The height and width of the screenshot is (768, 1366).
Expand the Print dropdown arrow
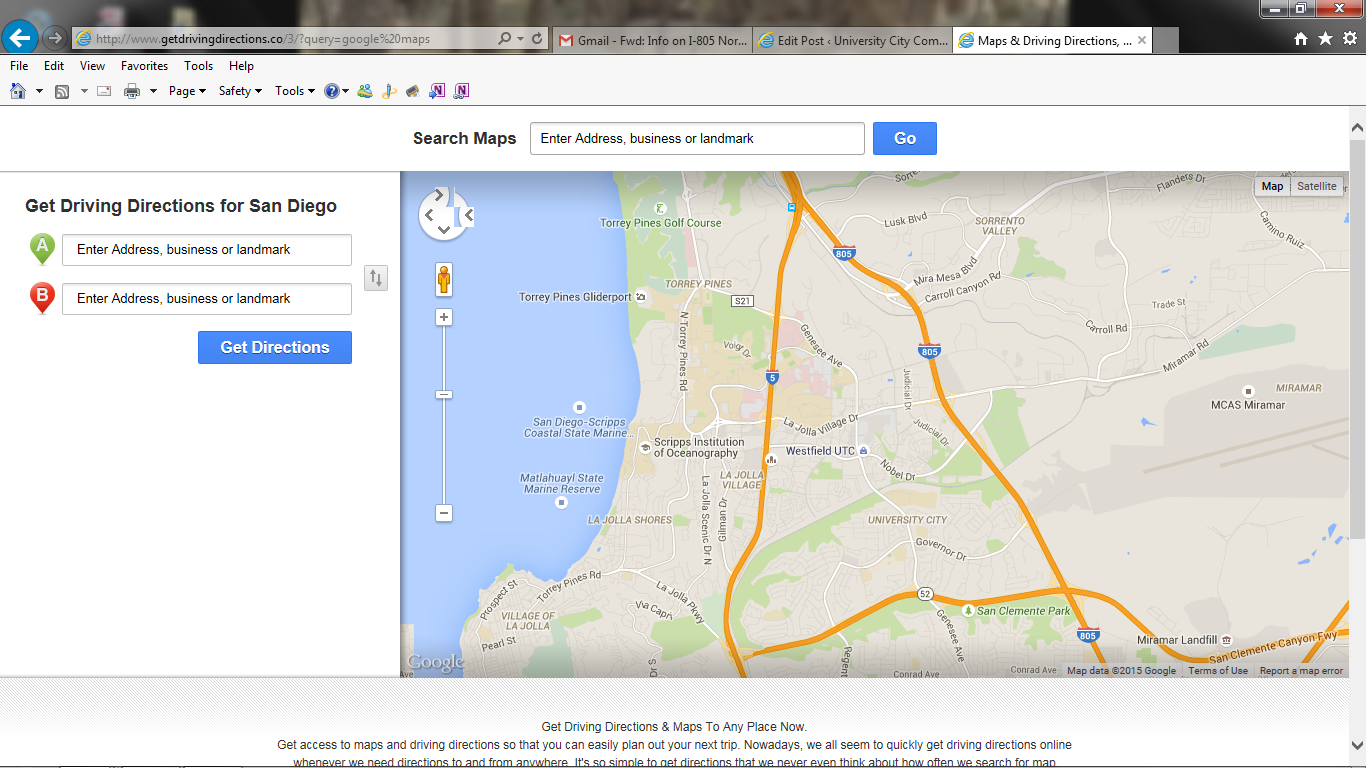[153, 91]
